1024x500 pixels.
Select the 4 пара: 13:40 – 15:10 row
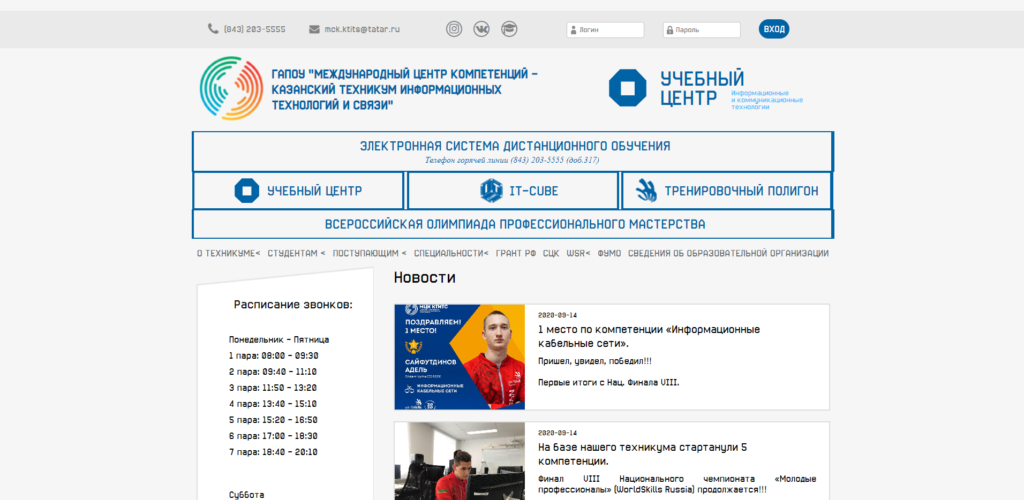click(273, 404)
